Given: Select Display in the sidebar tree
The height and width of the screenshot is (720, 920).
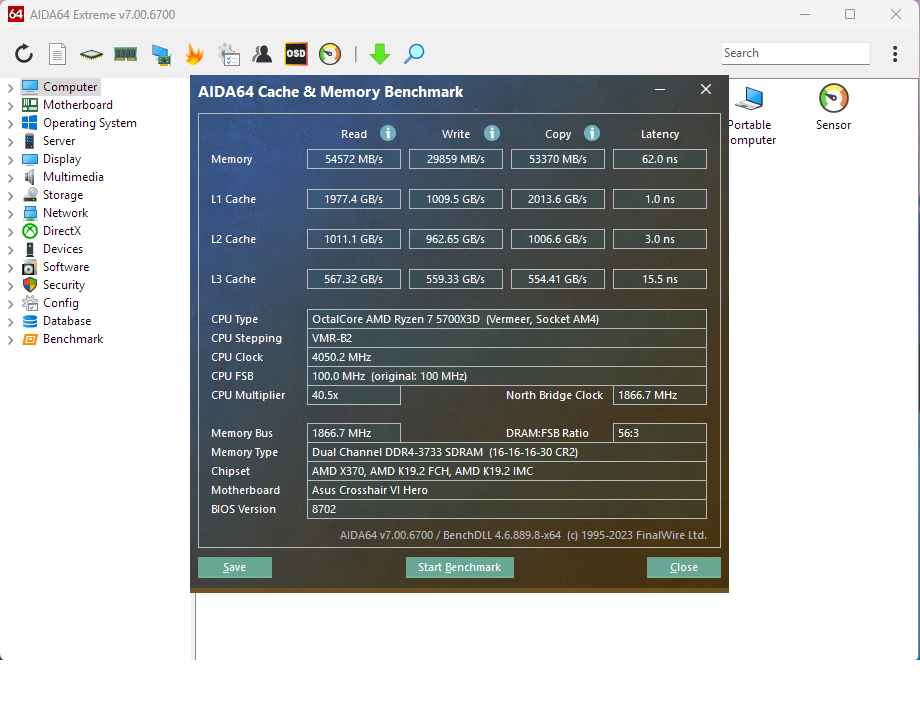Looking at the screenshot, I should (x=62, y=159).
